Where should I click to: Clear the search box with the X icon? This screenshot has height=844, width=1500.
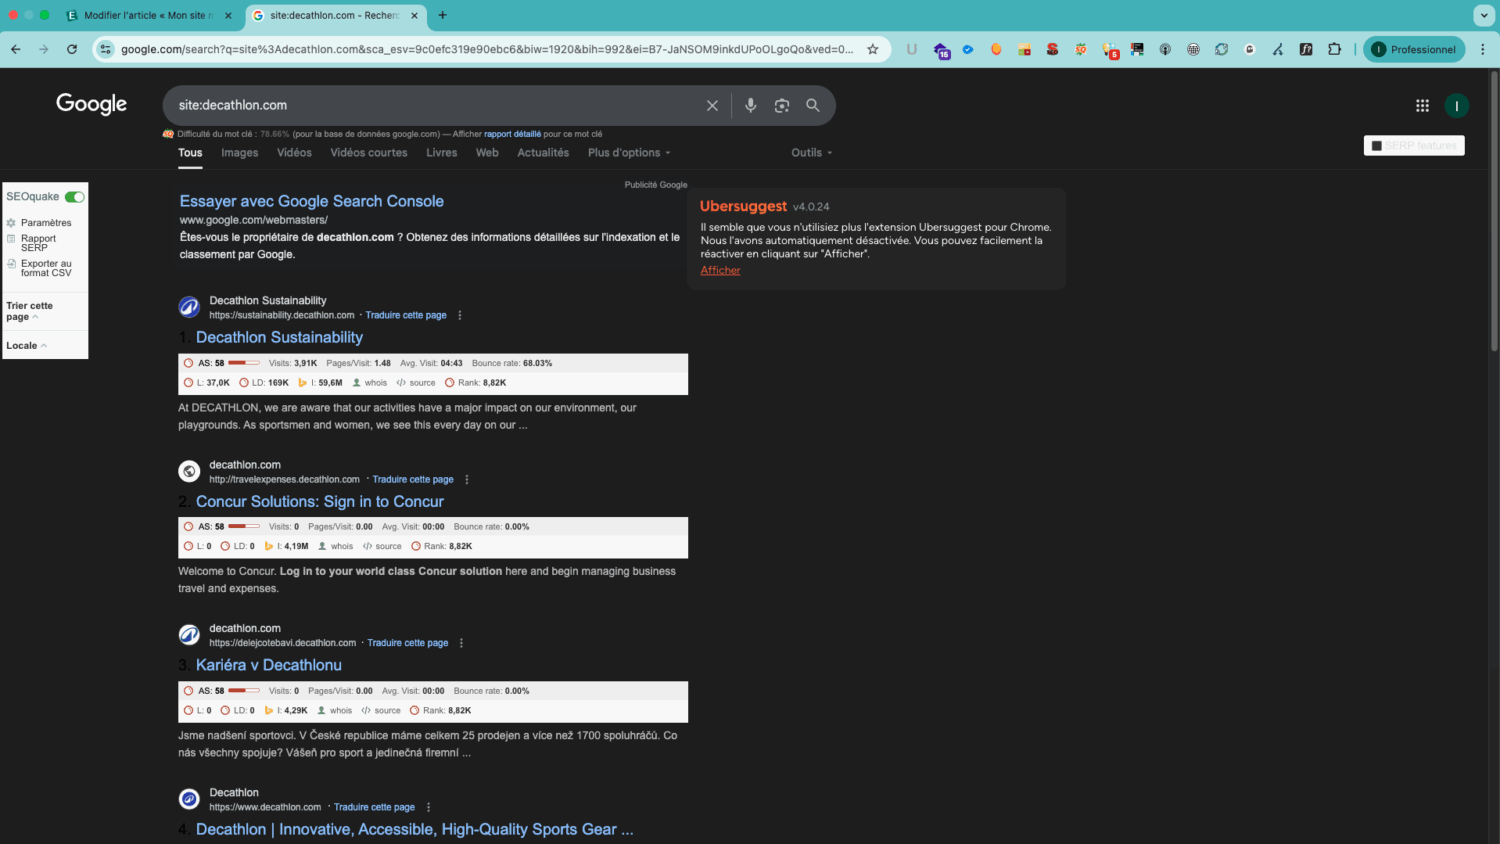(712, 105)
